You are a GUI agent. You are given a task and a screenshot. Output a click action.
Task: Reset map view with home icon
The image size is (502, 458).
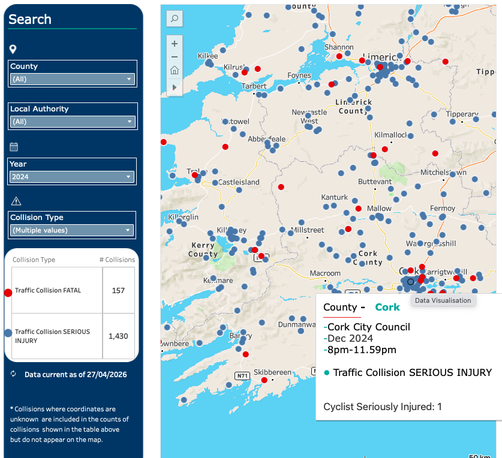[x=174, y=70]
